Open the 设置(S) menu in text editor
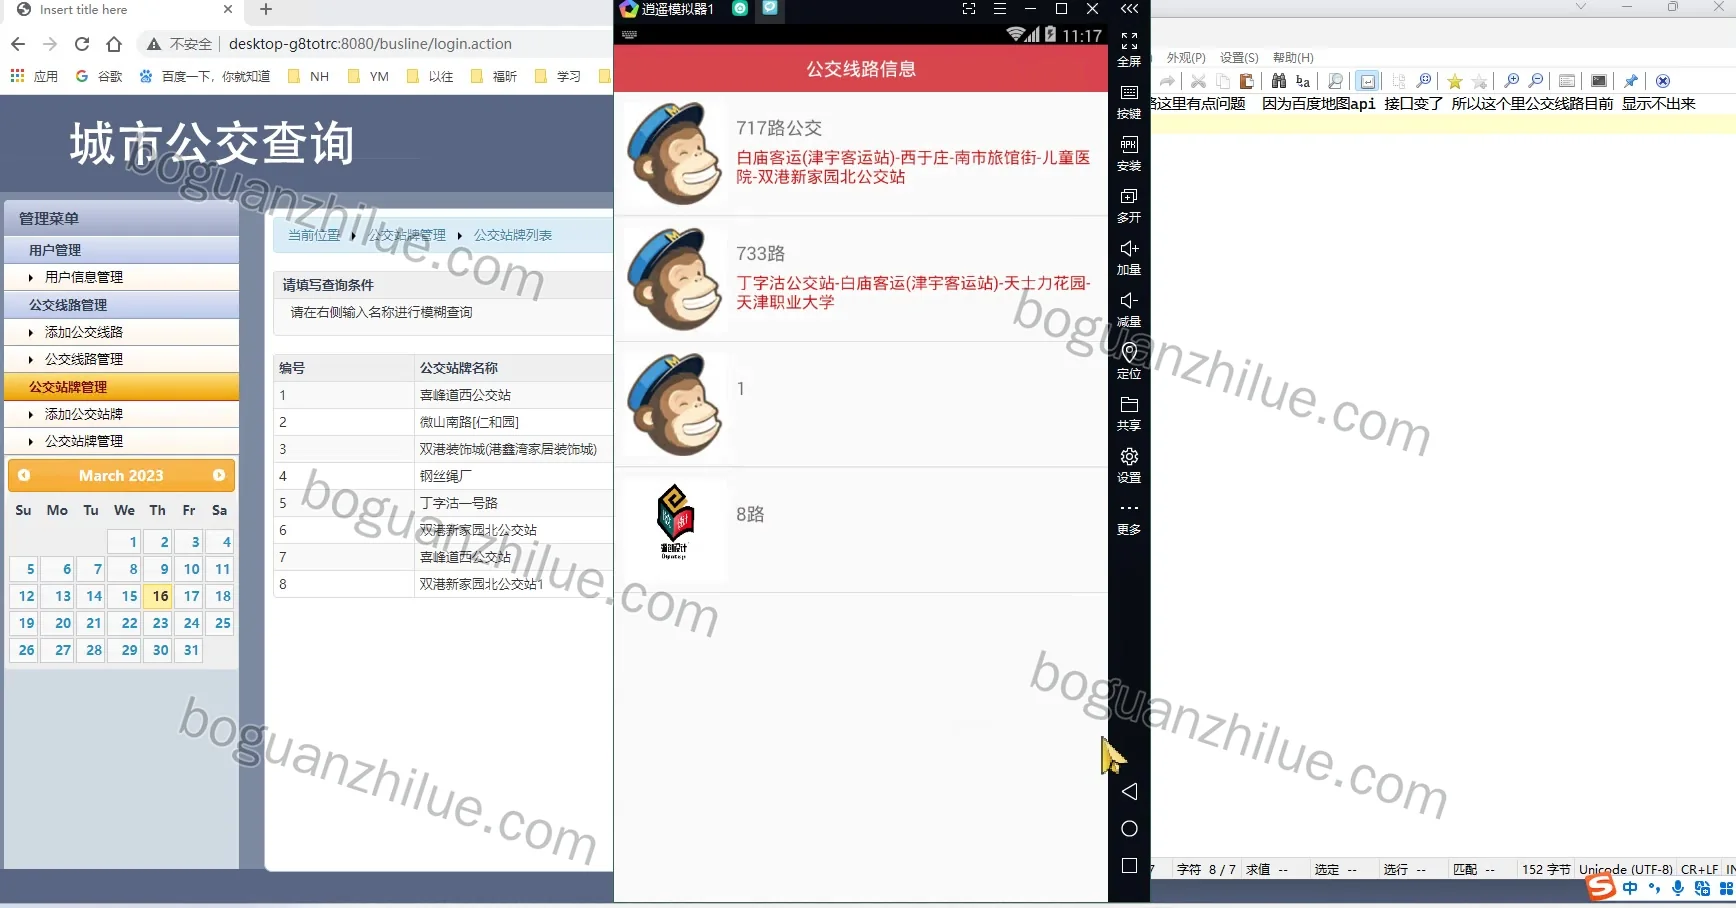Viewport: 1736px width, 908px height. (1239, 58)
